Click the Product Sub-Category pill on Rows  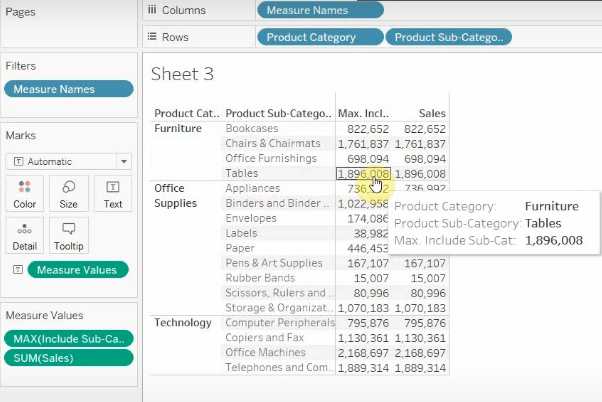click(450, 37)
